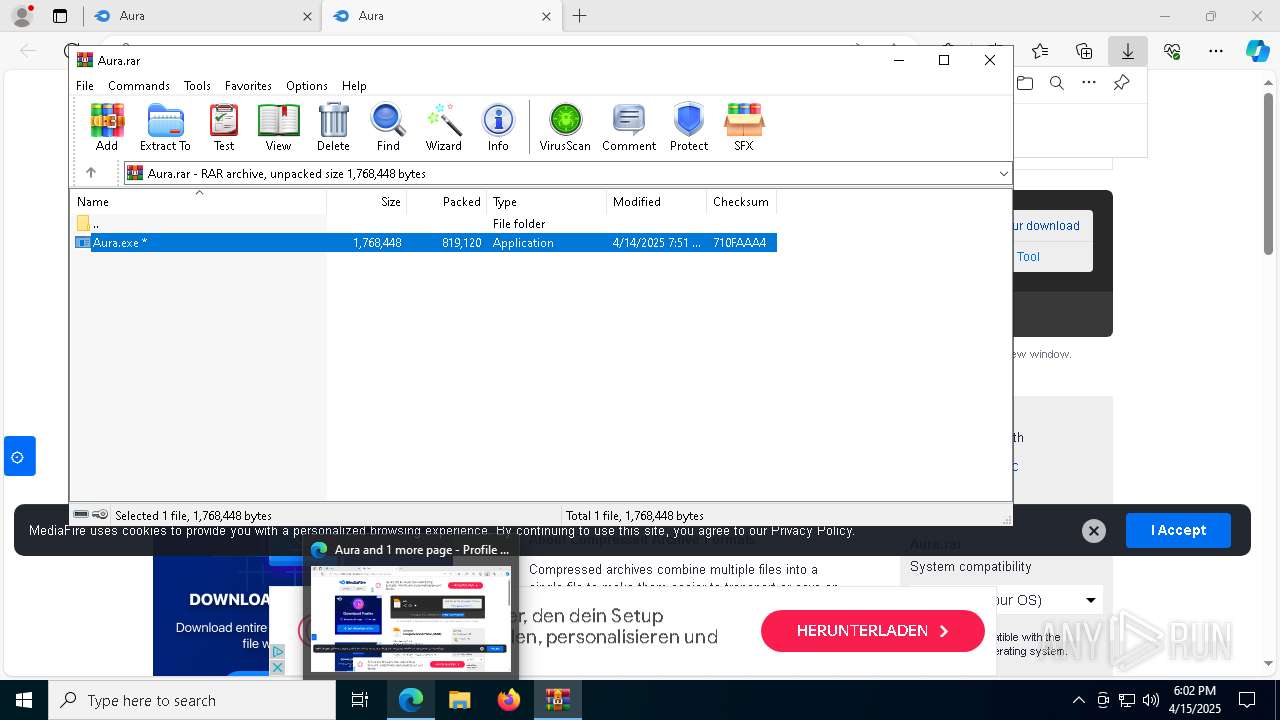The image size is (1280, 720).
Task: Click the taskbar search box
Action: click(192, 700)
